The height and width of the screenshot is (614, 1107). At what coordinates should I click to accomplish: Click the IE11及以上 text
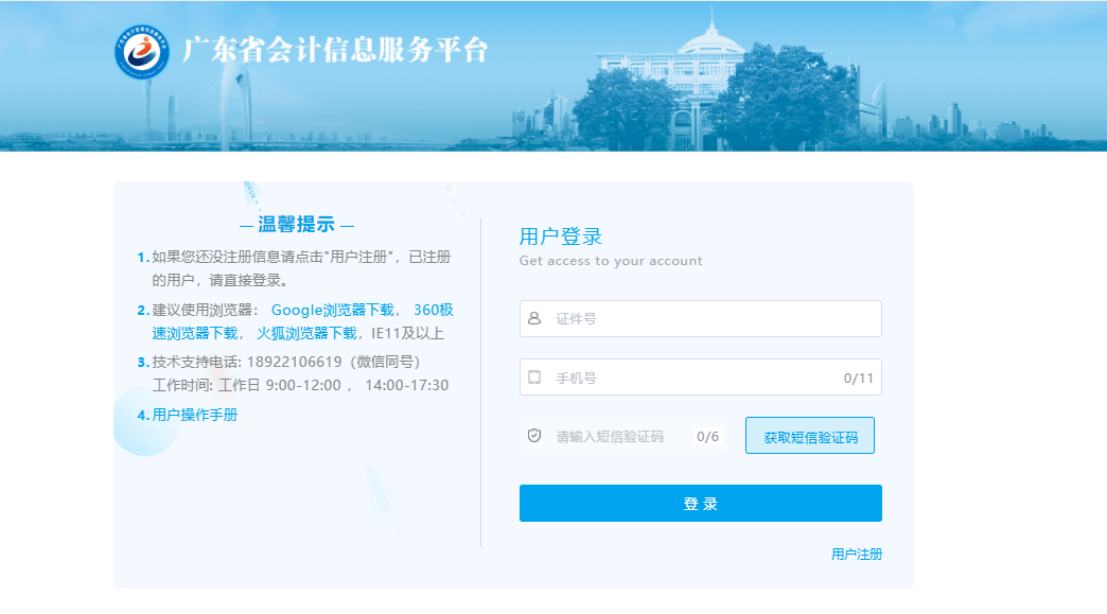tap(408, 333)
